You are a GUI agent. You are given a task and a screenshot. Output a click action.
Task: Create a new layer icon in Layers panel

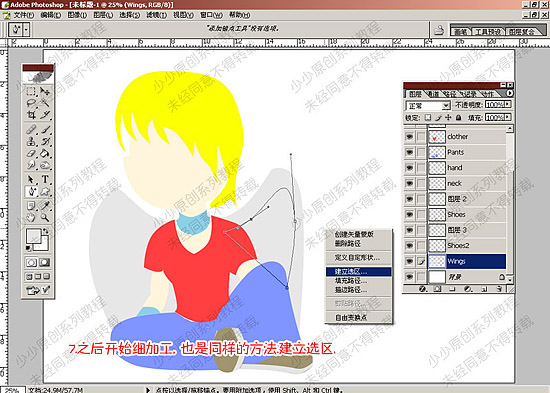(x=484, y=289)
